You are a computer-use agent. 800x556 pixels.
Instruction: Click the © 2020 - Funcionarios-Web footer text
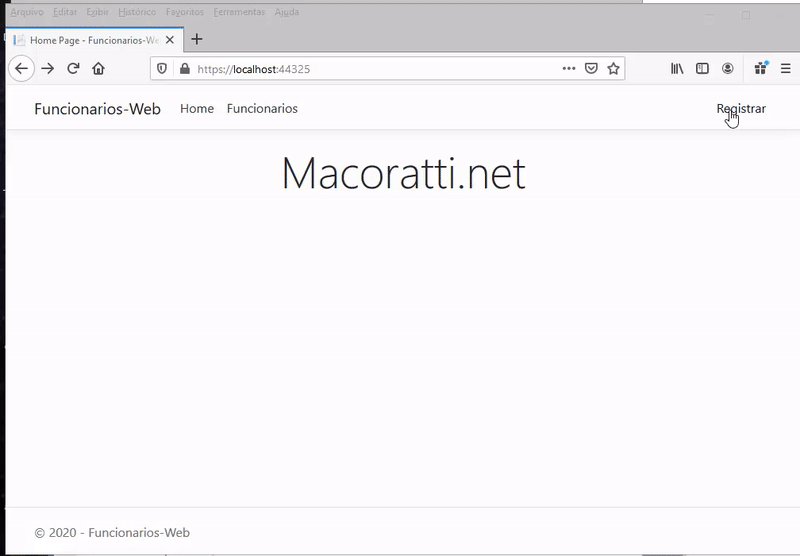point(112,533)
